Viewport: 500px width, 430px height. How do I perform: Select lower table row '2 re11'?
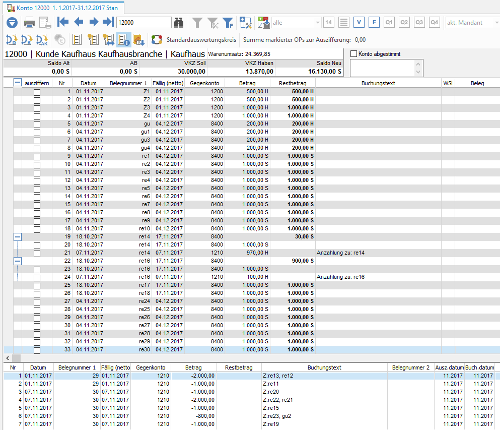point(252,384)
